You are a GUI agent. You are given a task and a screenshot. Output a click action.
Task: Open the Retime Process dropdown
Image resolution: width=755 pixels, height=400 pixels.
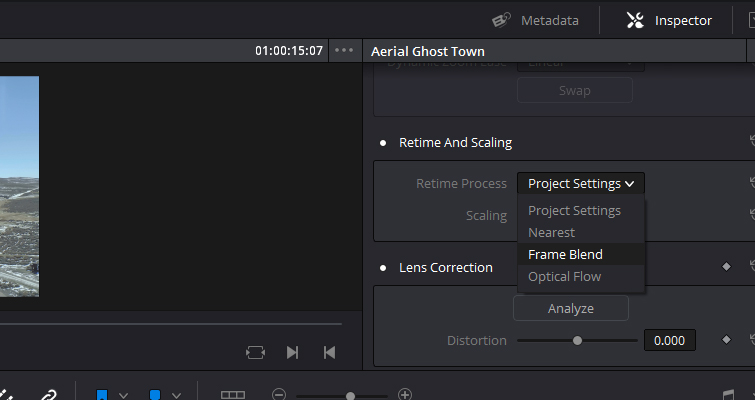[x=580, y=184]
